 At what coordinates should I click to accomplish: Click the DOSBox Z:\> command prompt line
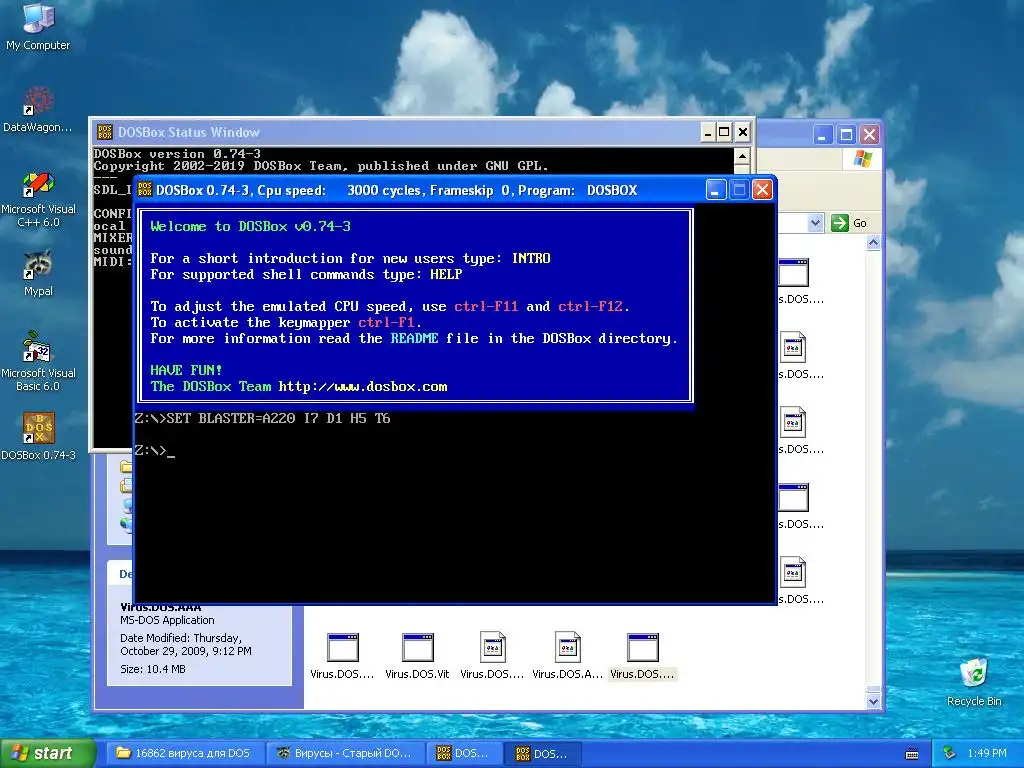(x=154, y=451)
